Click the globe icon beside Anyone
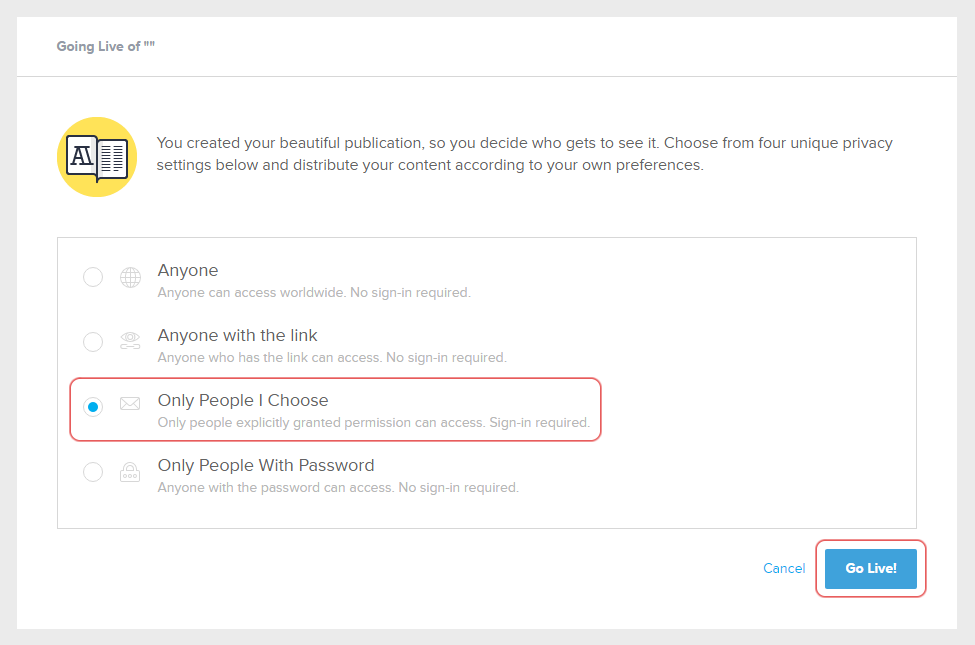The width and height of the screenshot is (975, 645). pyautogui.click(x=130, y=278)
